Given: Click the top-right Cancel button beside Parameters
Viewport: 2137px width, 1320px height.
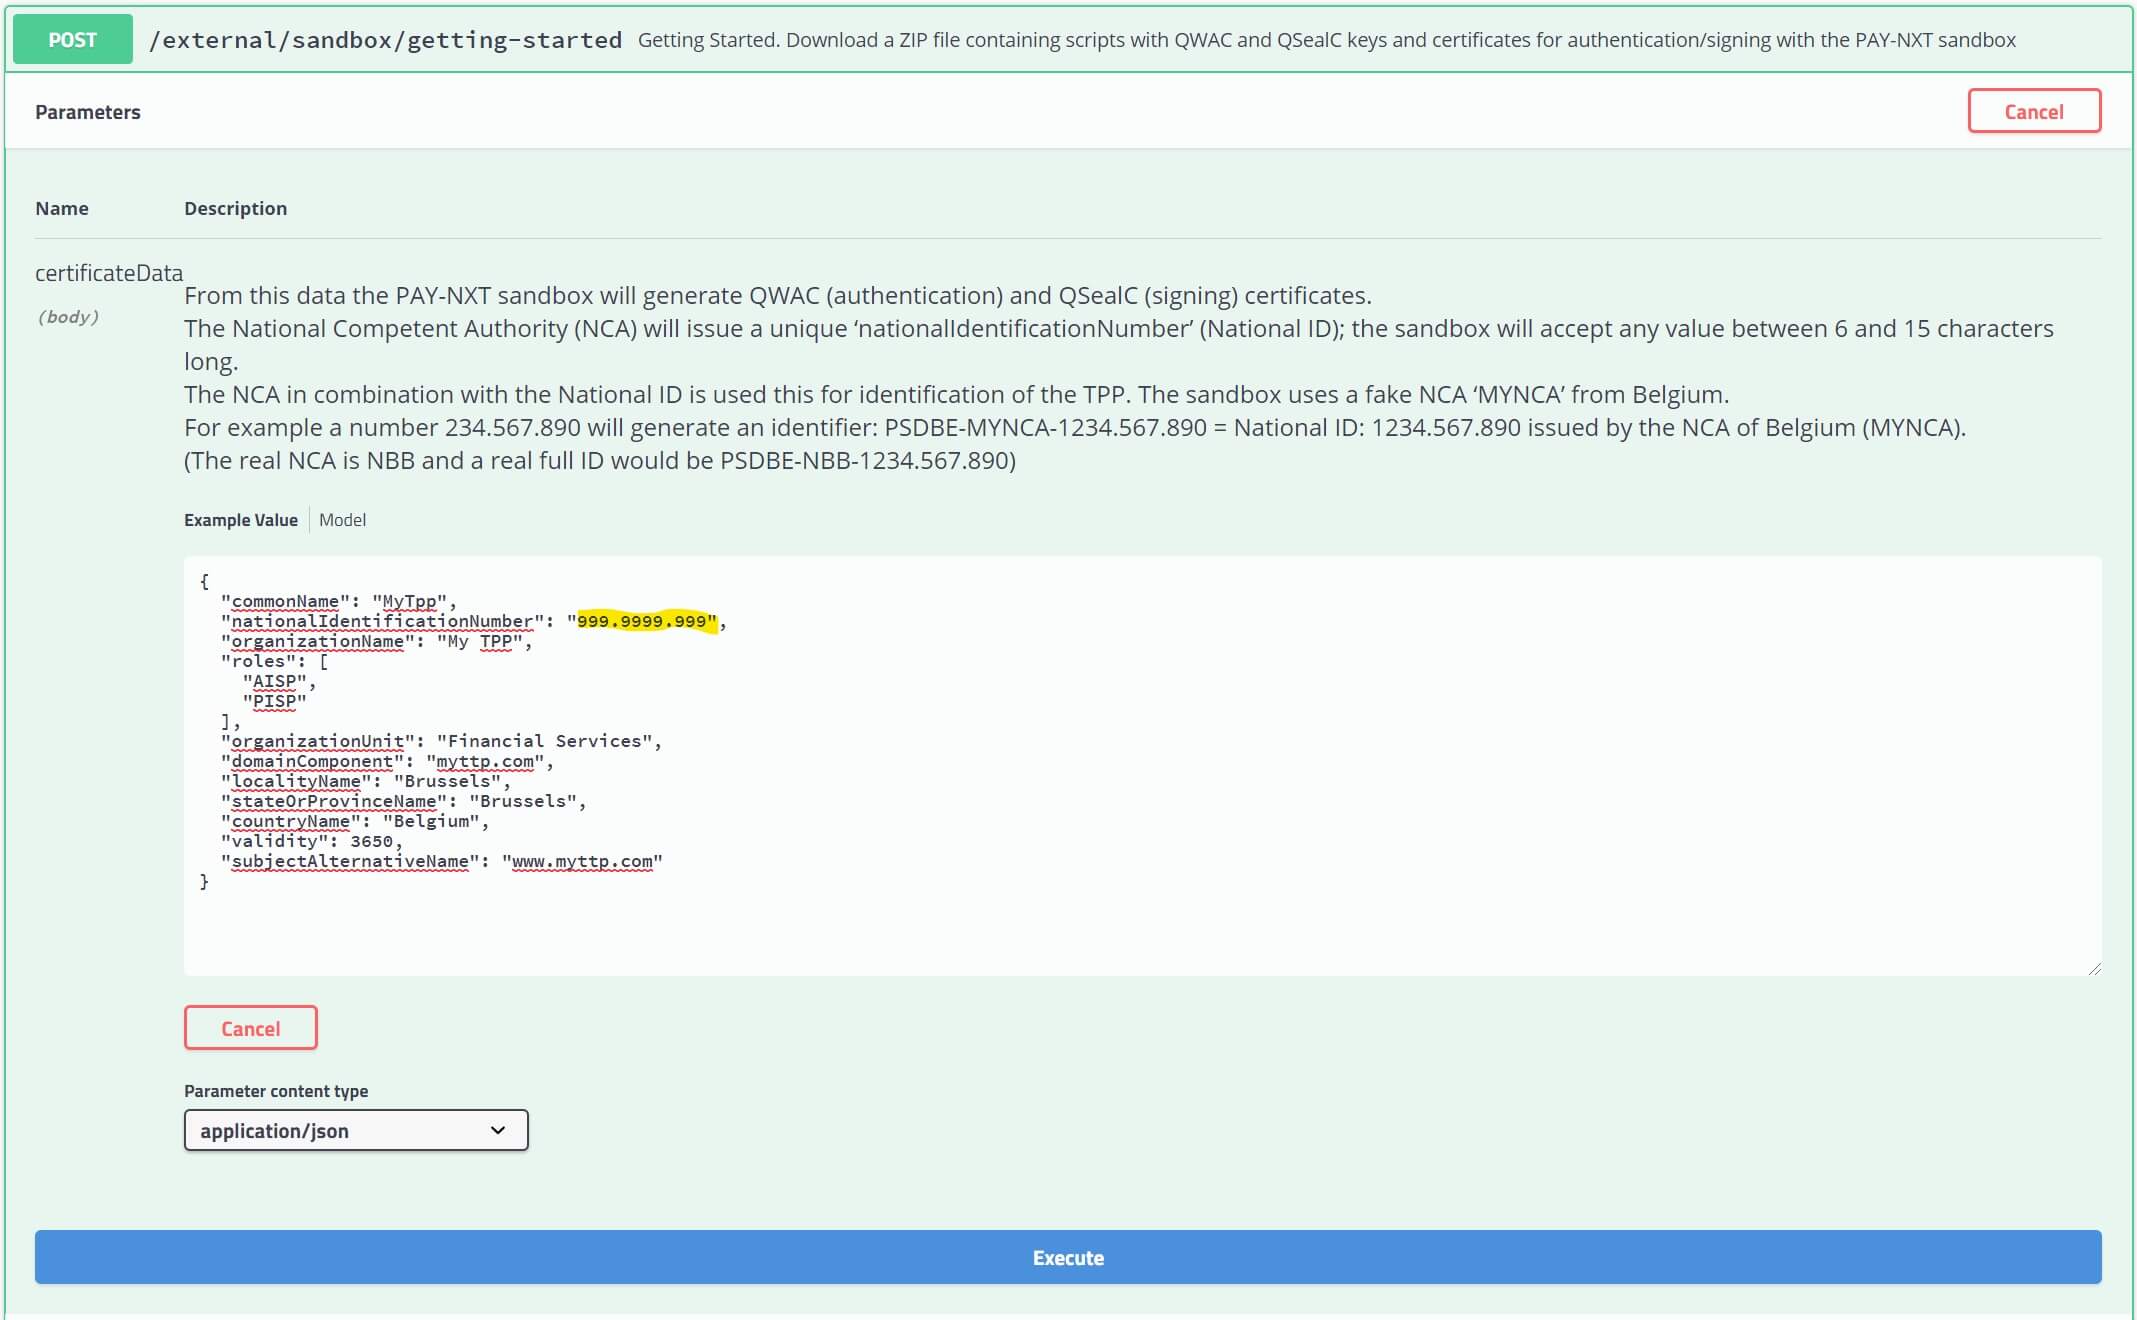Looking at the screenshot, I should pyautogui.click(x=2033, y=111).
